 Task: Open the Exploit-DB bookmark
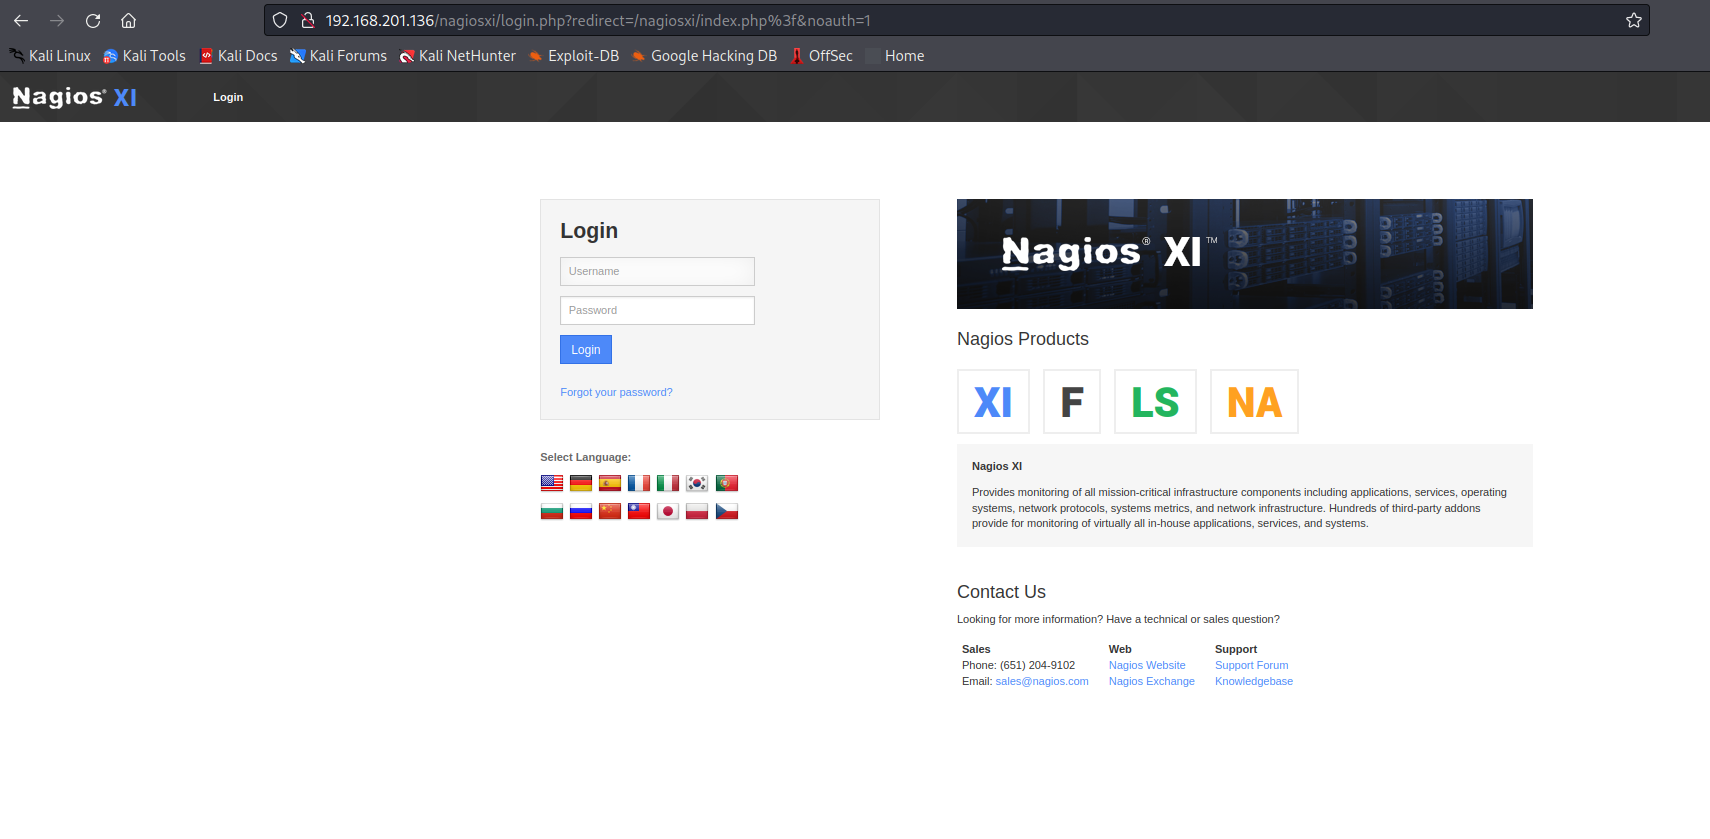click(574, 56)
